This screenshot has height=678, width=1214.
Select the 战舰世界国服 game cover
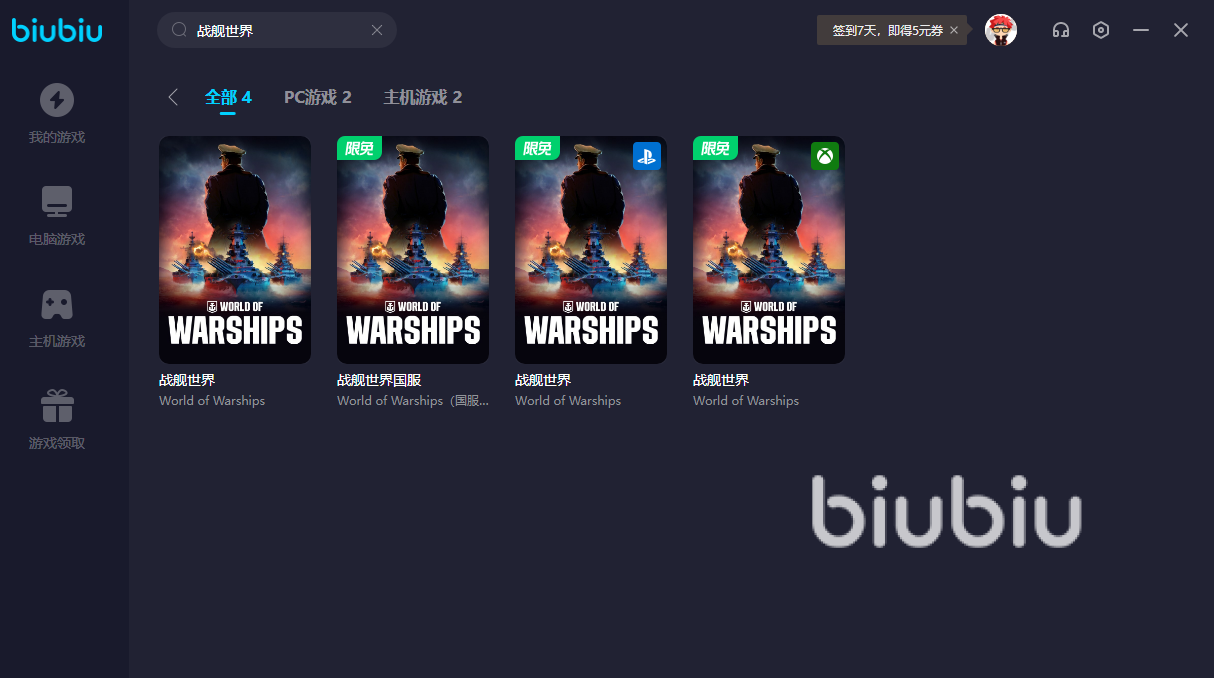click(x=413, y=250)
